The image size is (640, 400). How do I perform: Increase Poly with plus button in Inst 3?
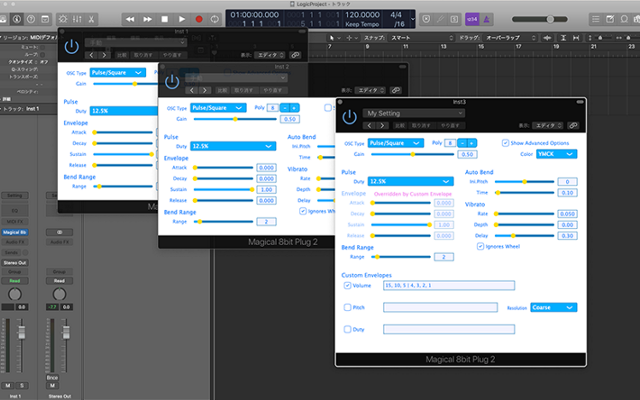[x=471, y=143]
